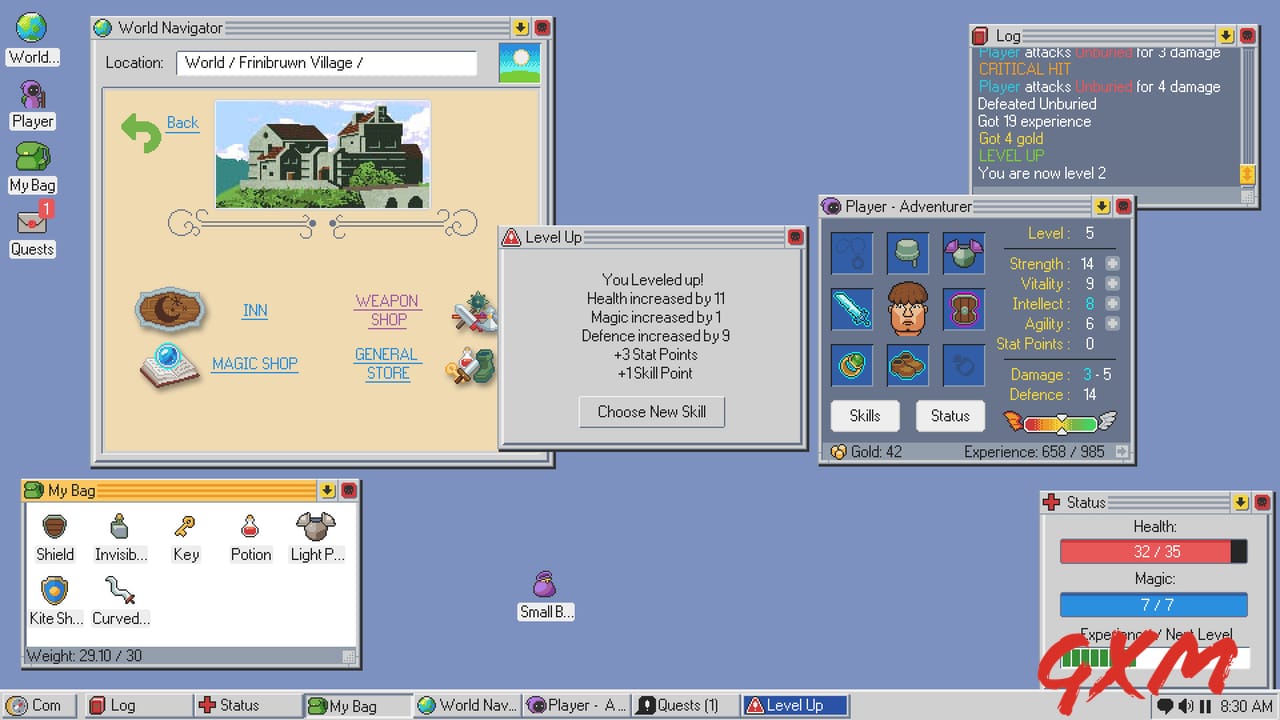Viewport: 1280px width, 720px height.
Task: Switch to the Status tab
Action: (950, 416)
